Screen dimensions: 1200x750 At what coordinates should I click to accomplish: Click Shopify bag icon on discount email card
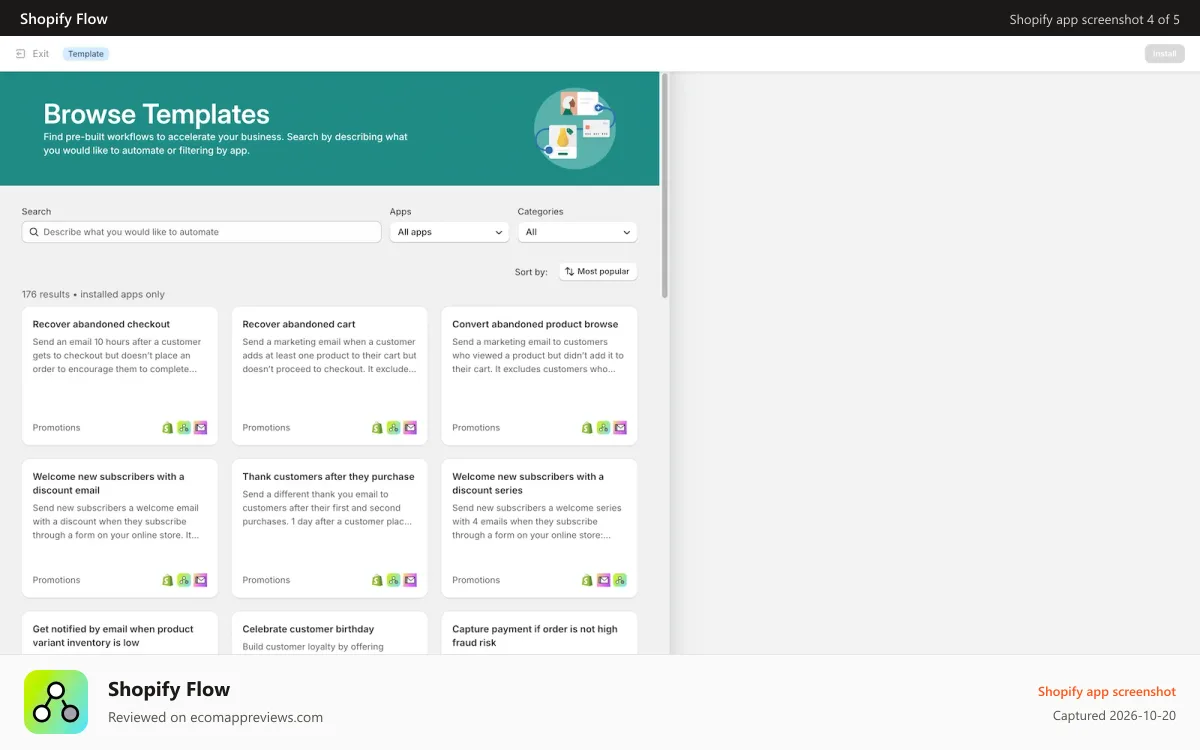[x=168, y=580]
